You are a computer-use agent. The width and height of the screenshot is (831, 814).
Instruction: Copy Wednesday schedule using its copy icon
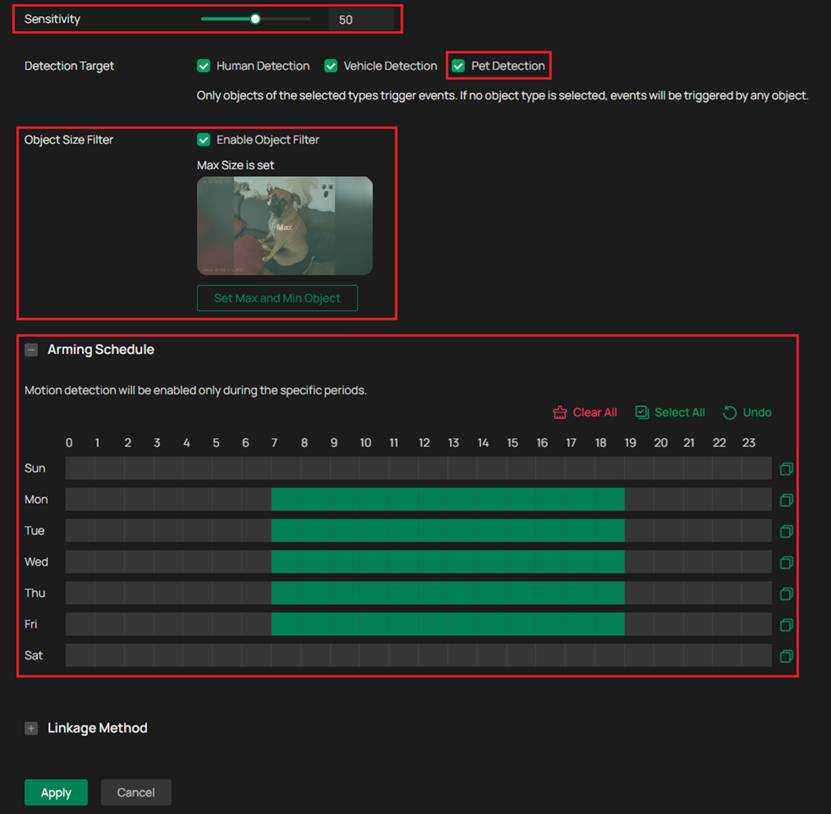786,562
